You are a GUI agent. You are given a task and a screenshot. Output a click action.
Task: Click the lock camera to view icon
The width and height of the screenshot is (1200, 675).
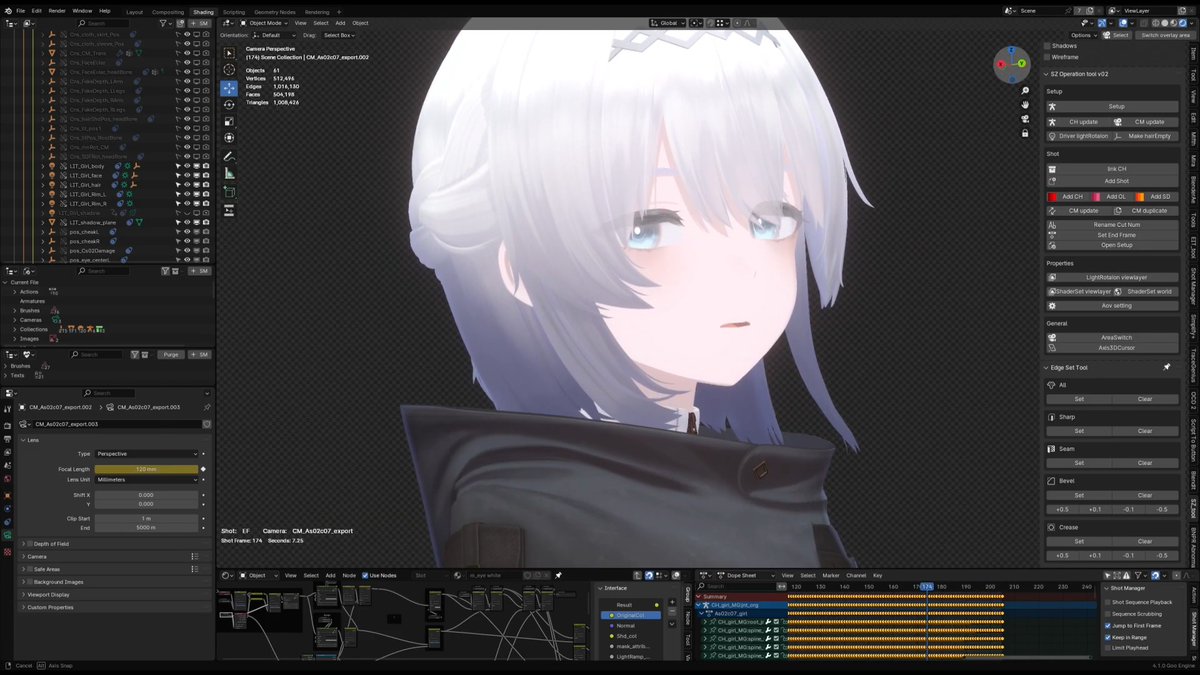[1025, 133]
